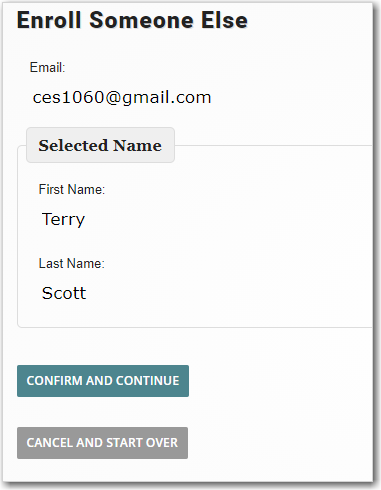Click the CONFIRM AND CONTINUE button
This screenshot has width=381, height=490.
coord(103,381)
